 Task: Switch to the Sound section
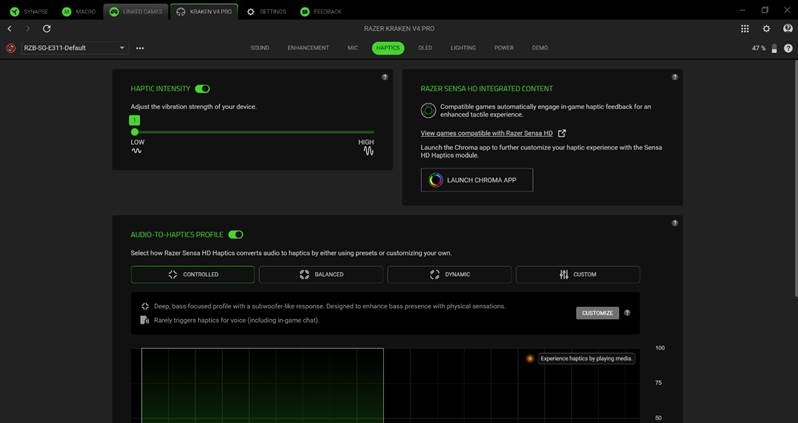tap(260, 48)
